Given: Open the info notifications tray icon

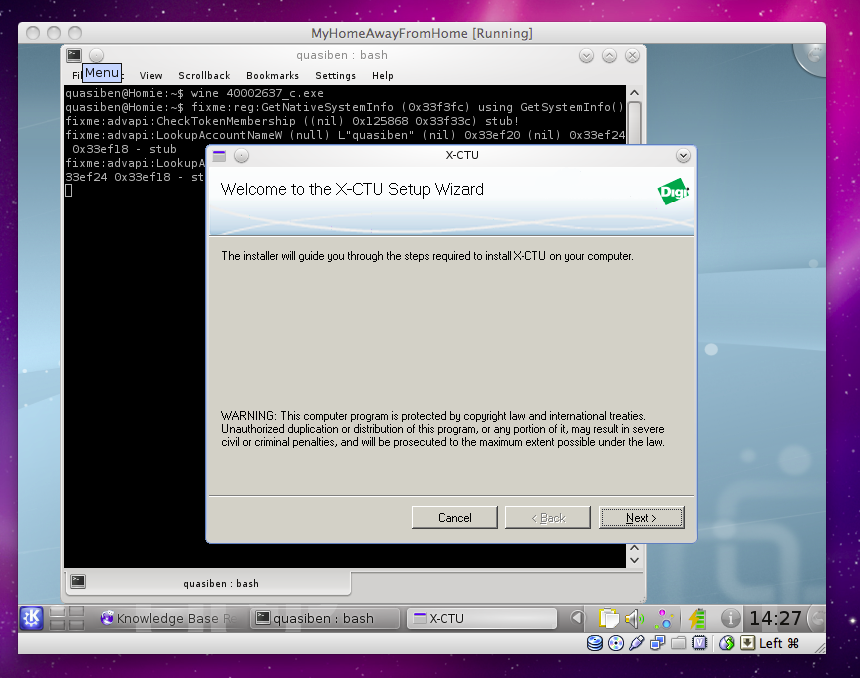Looking at the screenshot, I should point(731,619).
